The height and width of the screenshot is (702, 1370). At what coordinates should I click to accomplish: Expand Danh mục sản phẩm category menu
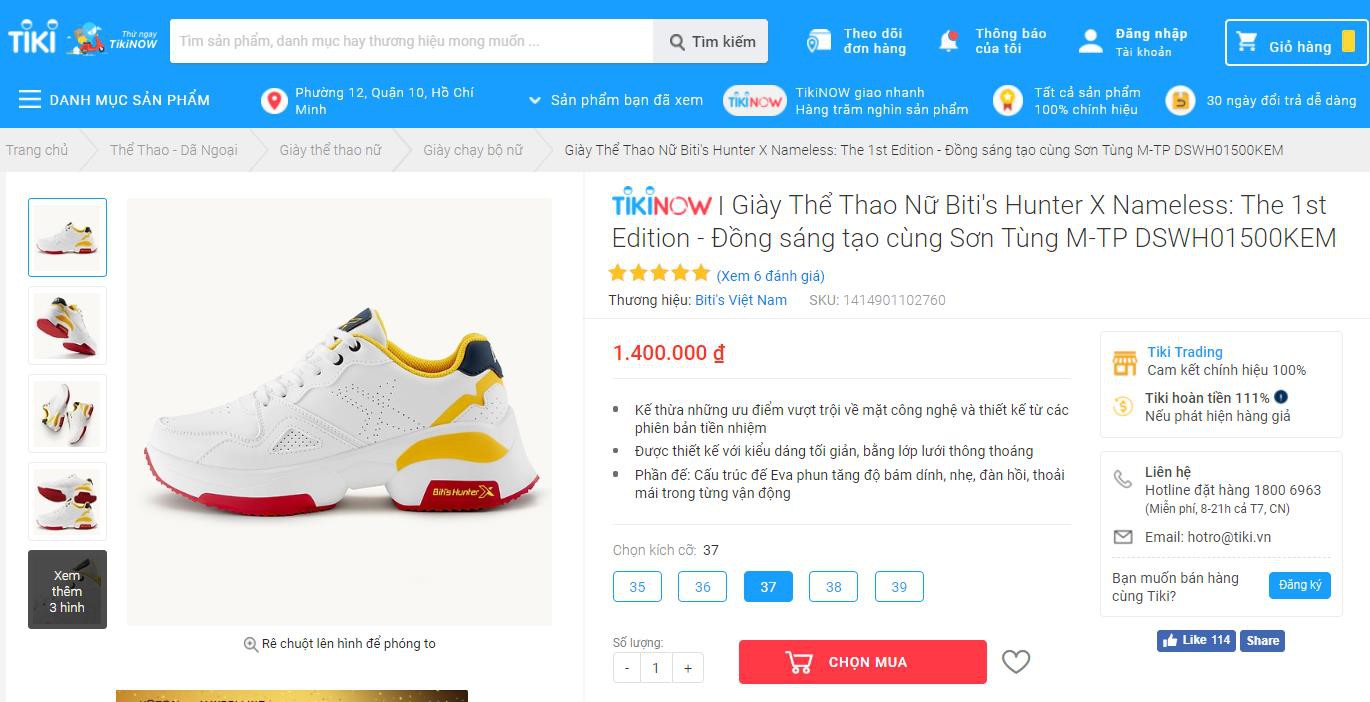[x=114, y=100]
